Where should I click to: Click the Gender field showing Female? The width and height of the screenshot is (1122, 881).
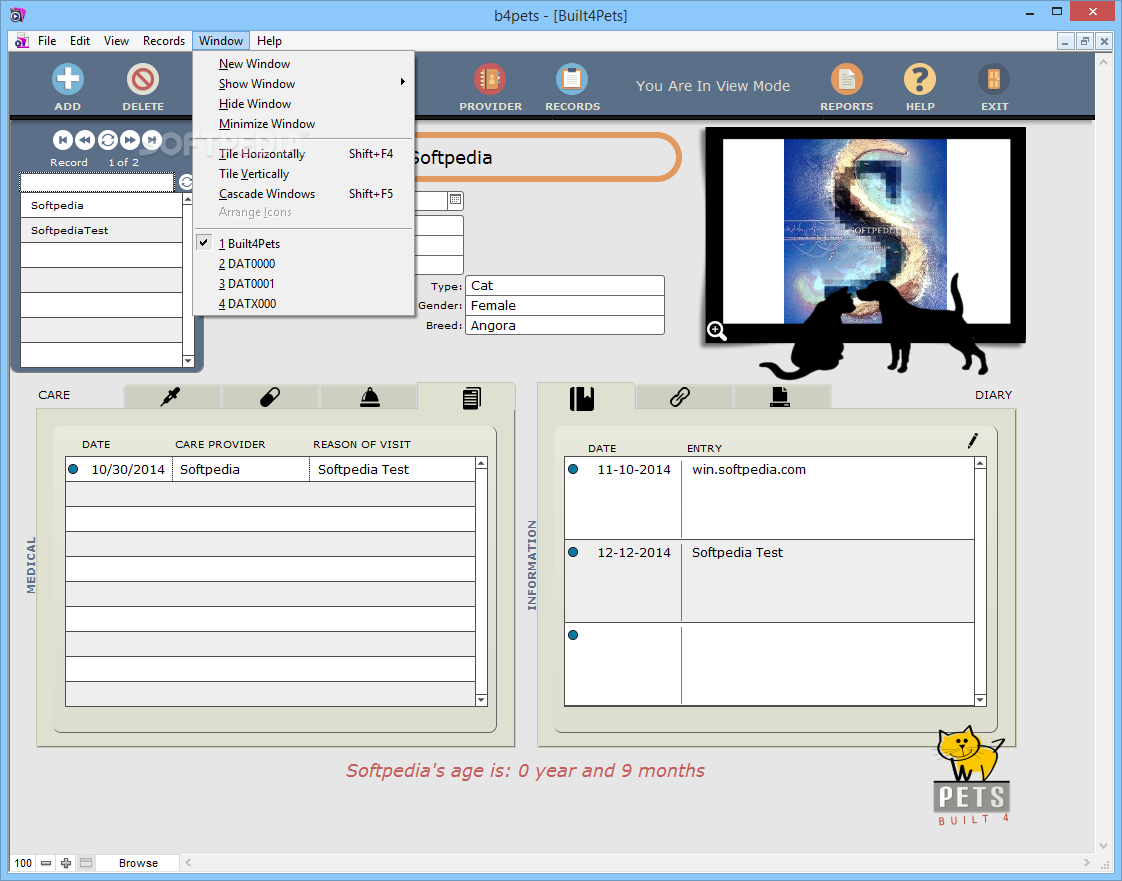tap(565, 306)
